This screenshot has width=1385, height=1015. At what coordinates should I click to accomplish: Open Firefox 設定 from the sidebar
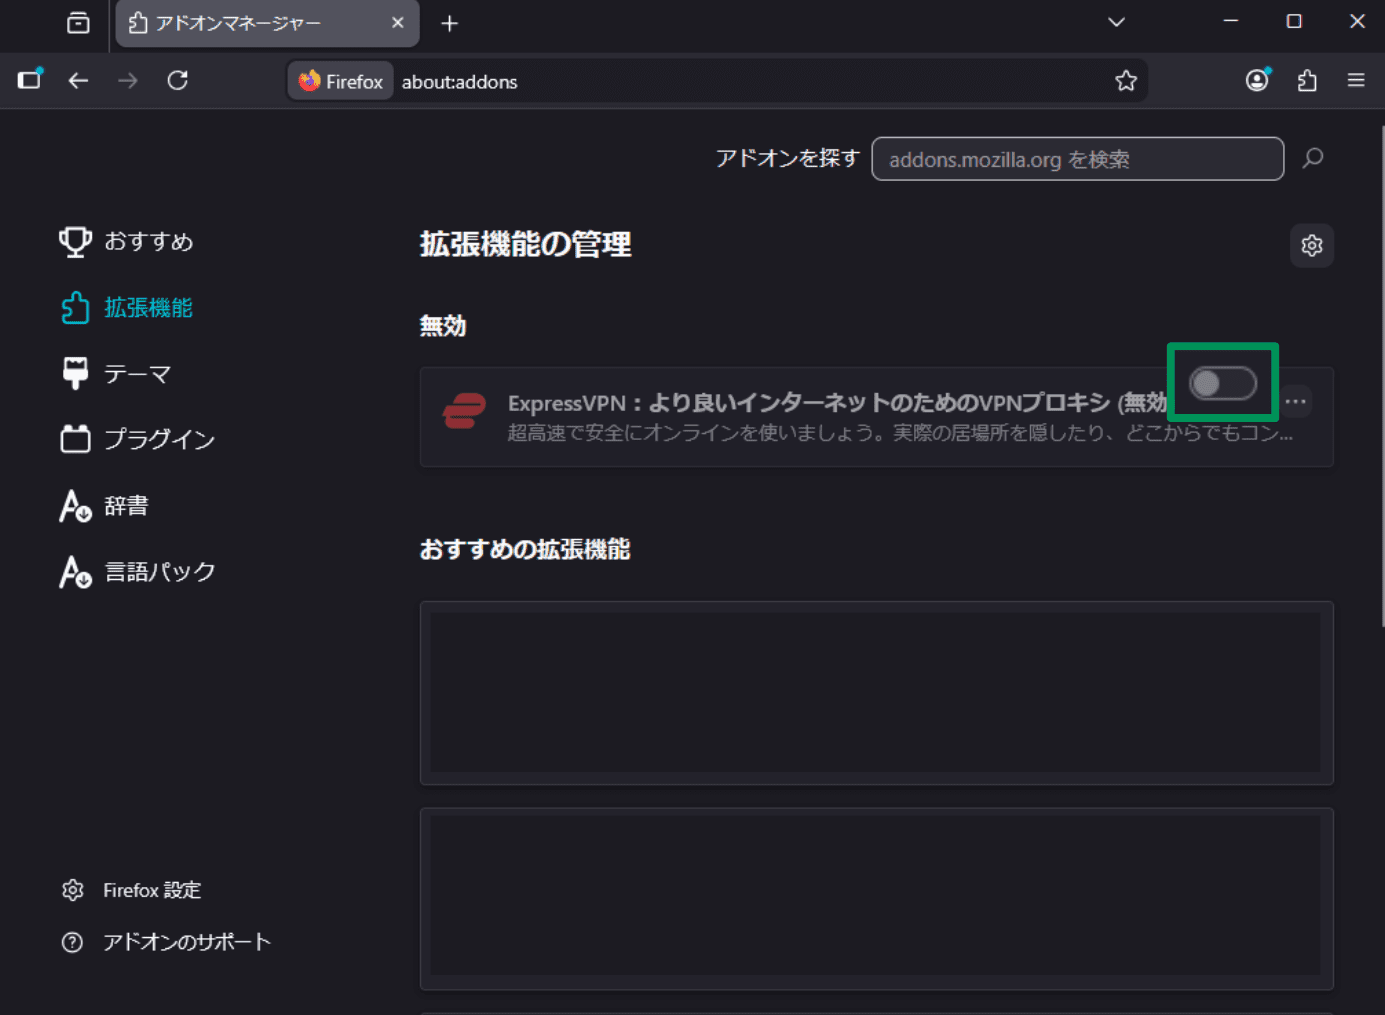[151, 889]
